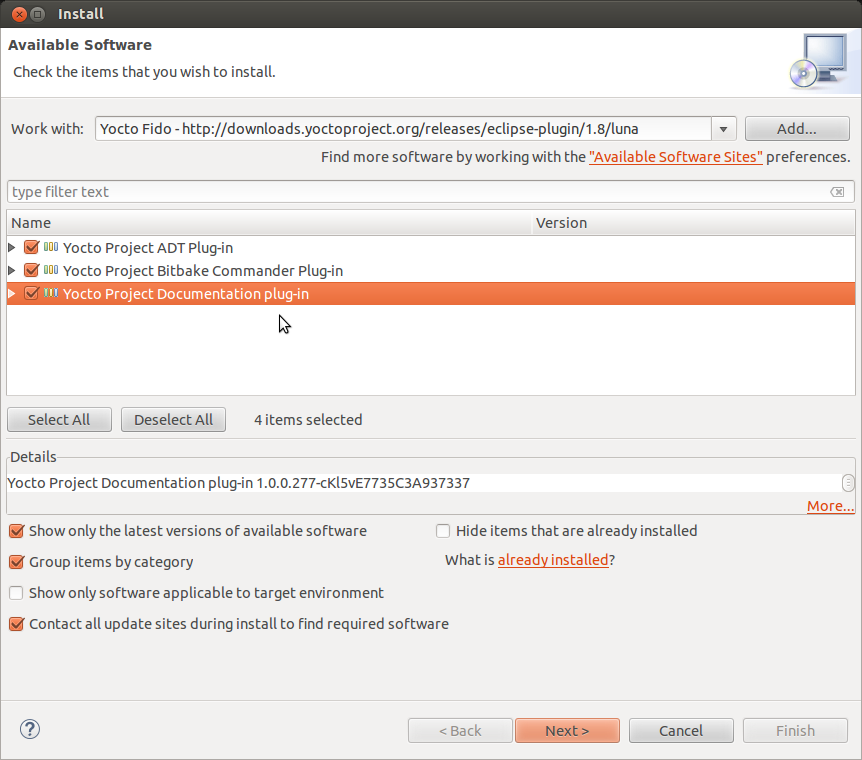Click the "More..." link in Details
Screen dimensions: 862x760
(x=830, y=505)
